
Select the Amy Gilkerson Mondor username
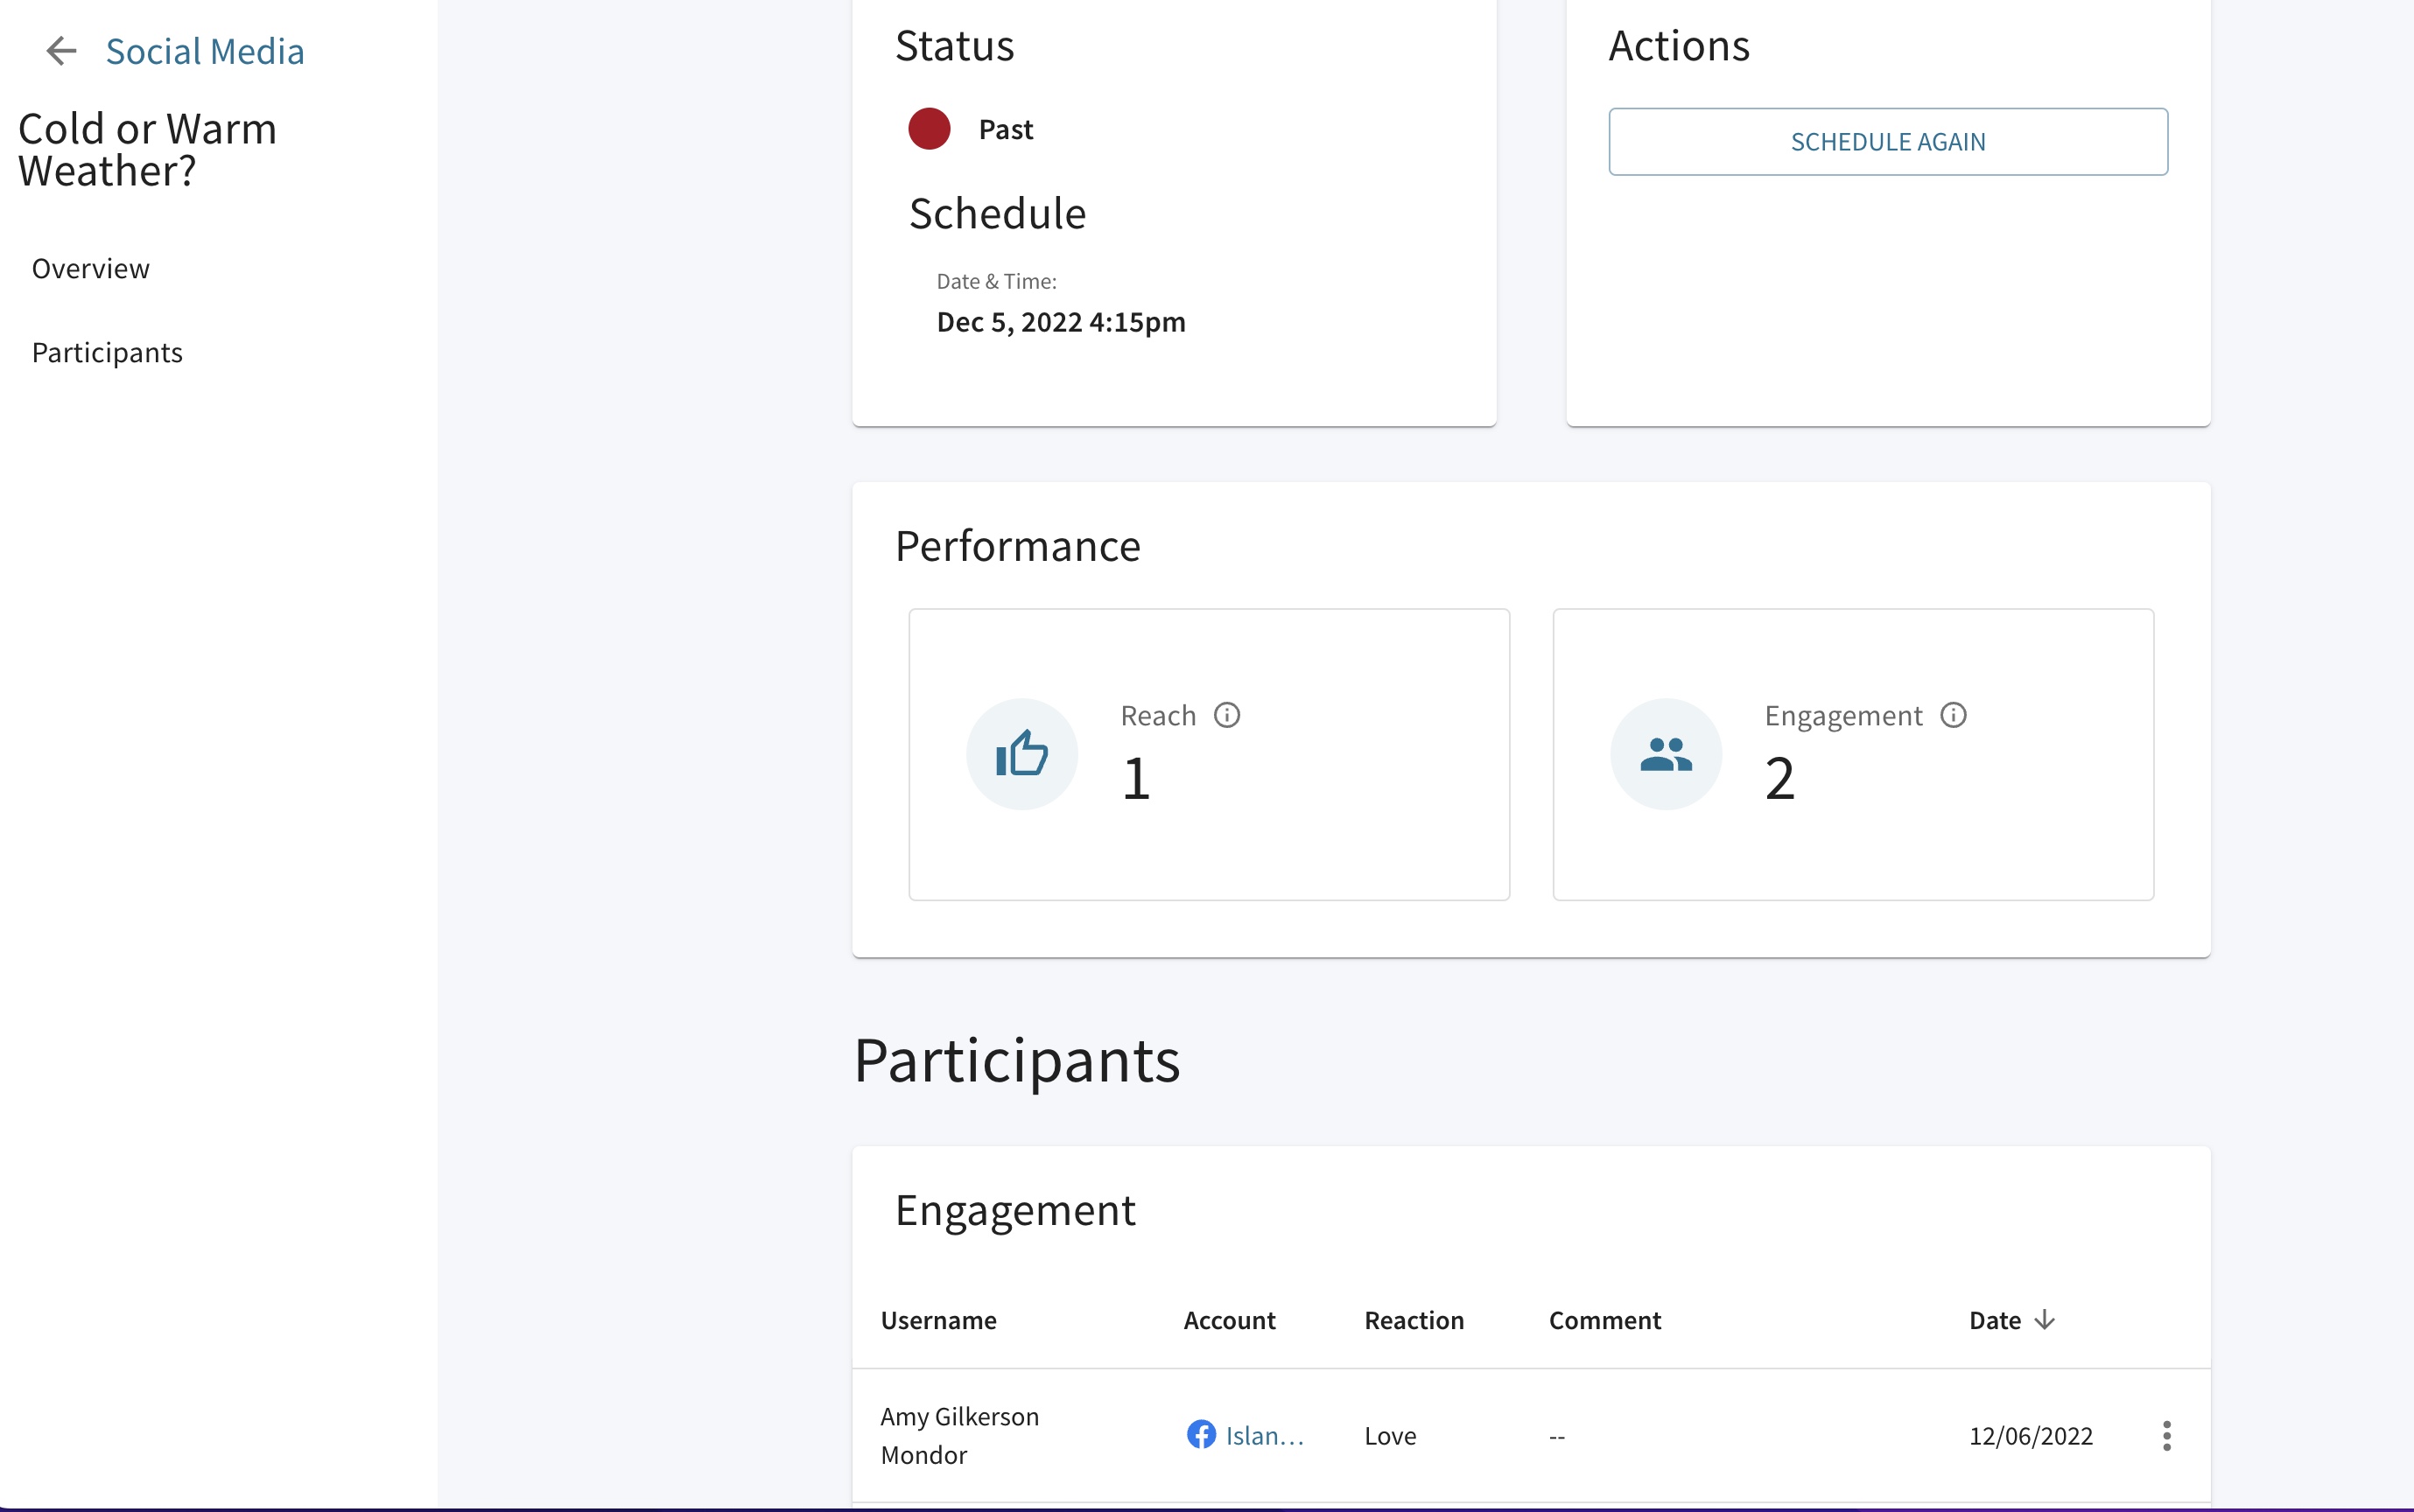point(959,1435)
